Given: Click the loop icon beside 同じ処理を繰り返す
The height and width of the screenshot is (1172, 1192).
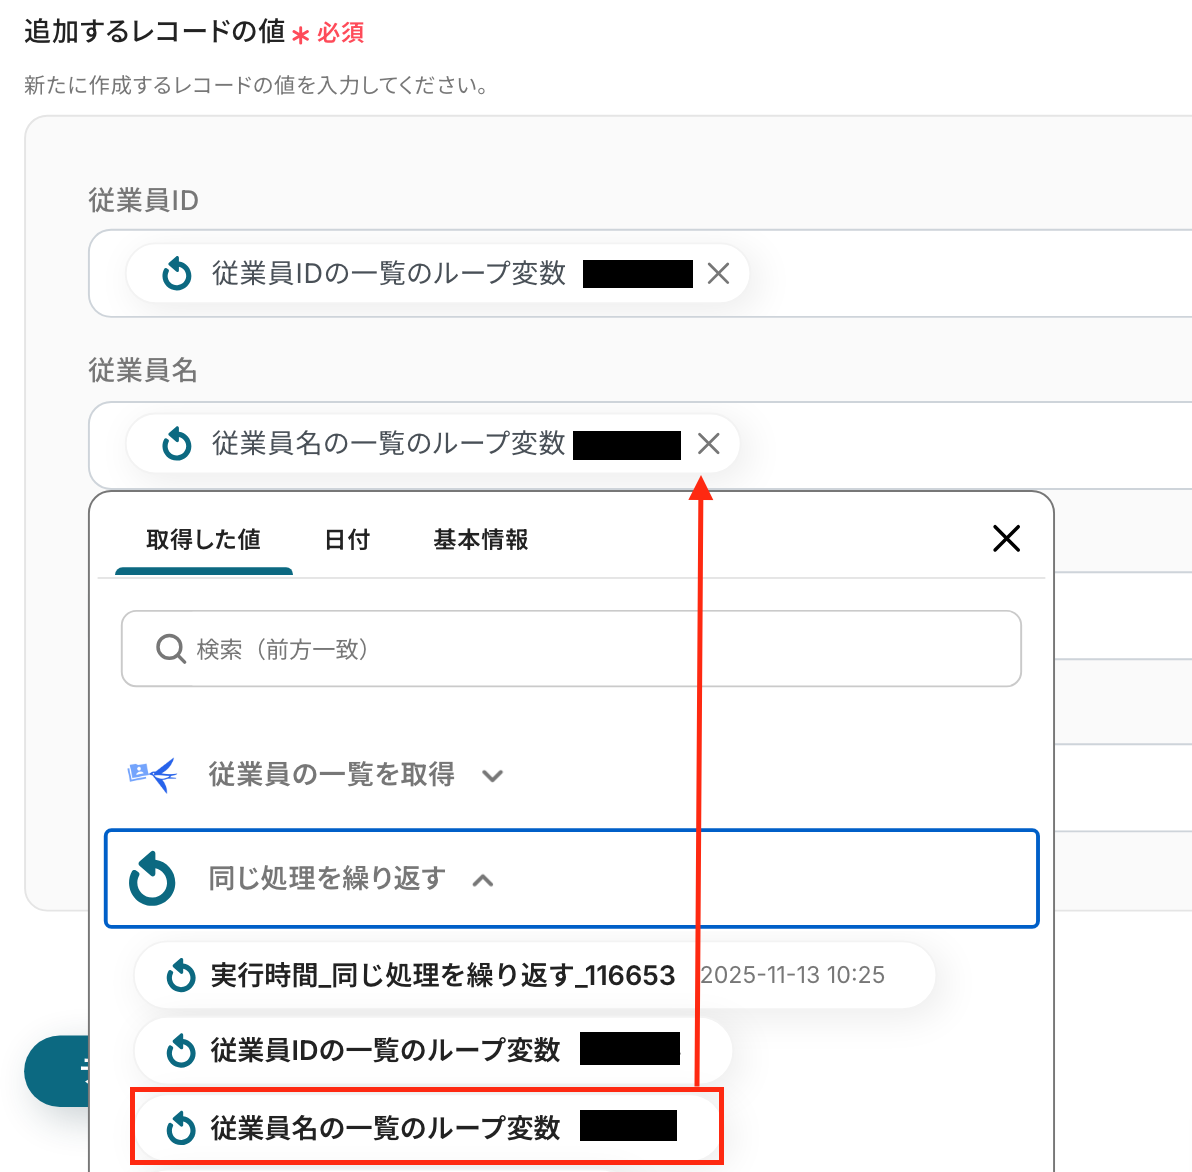Looking at the screenshot, I should [152, 879].
